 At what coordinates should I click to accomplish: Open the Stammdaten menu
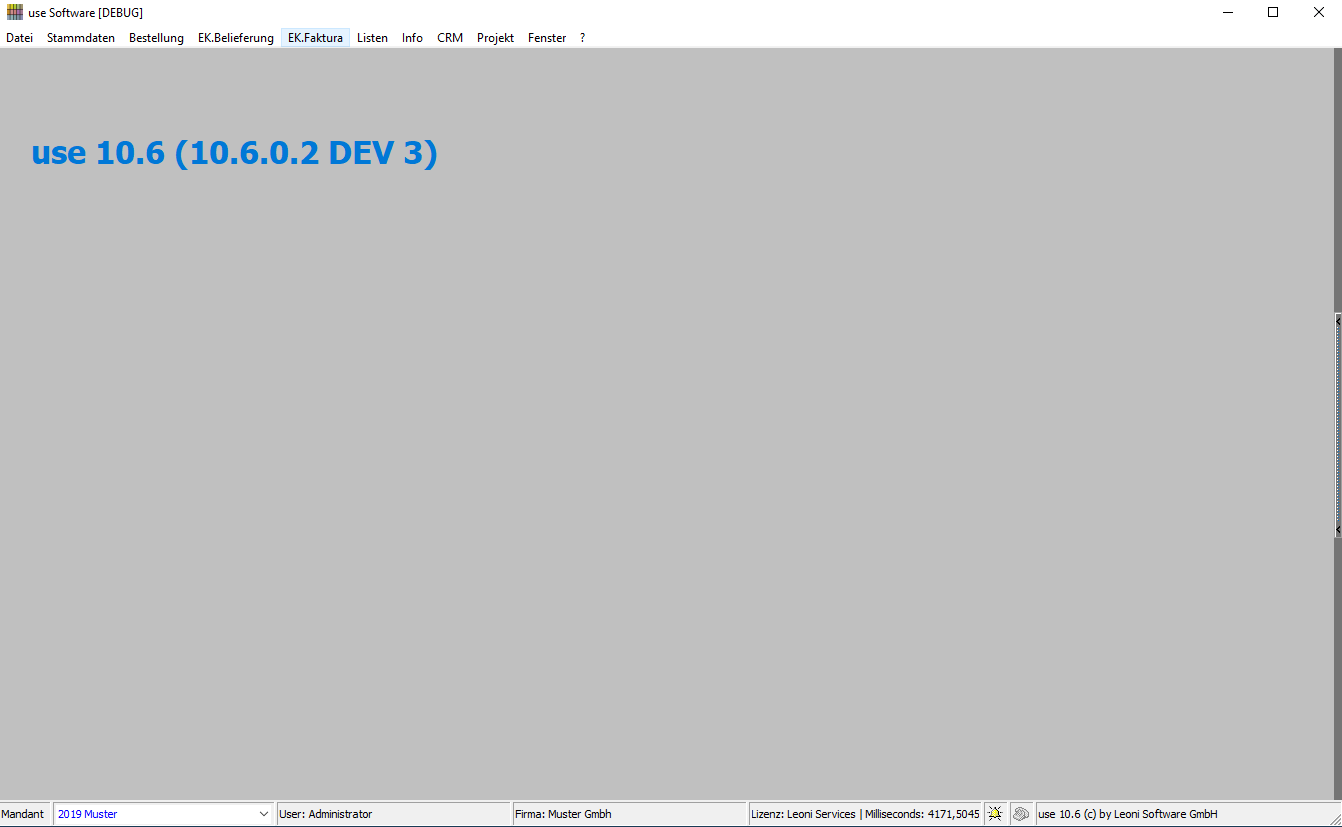pyautogui.click(x=81, y=38)
